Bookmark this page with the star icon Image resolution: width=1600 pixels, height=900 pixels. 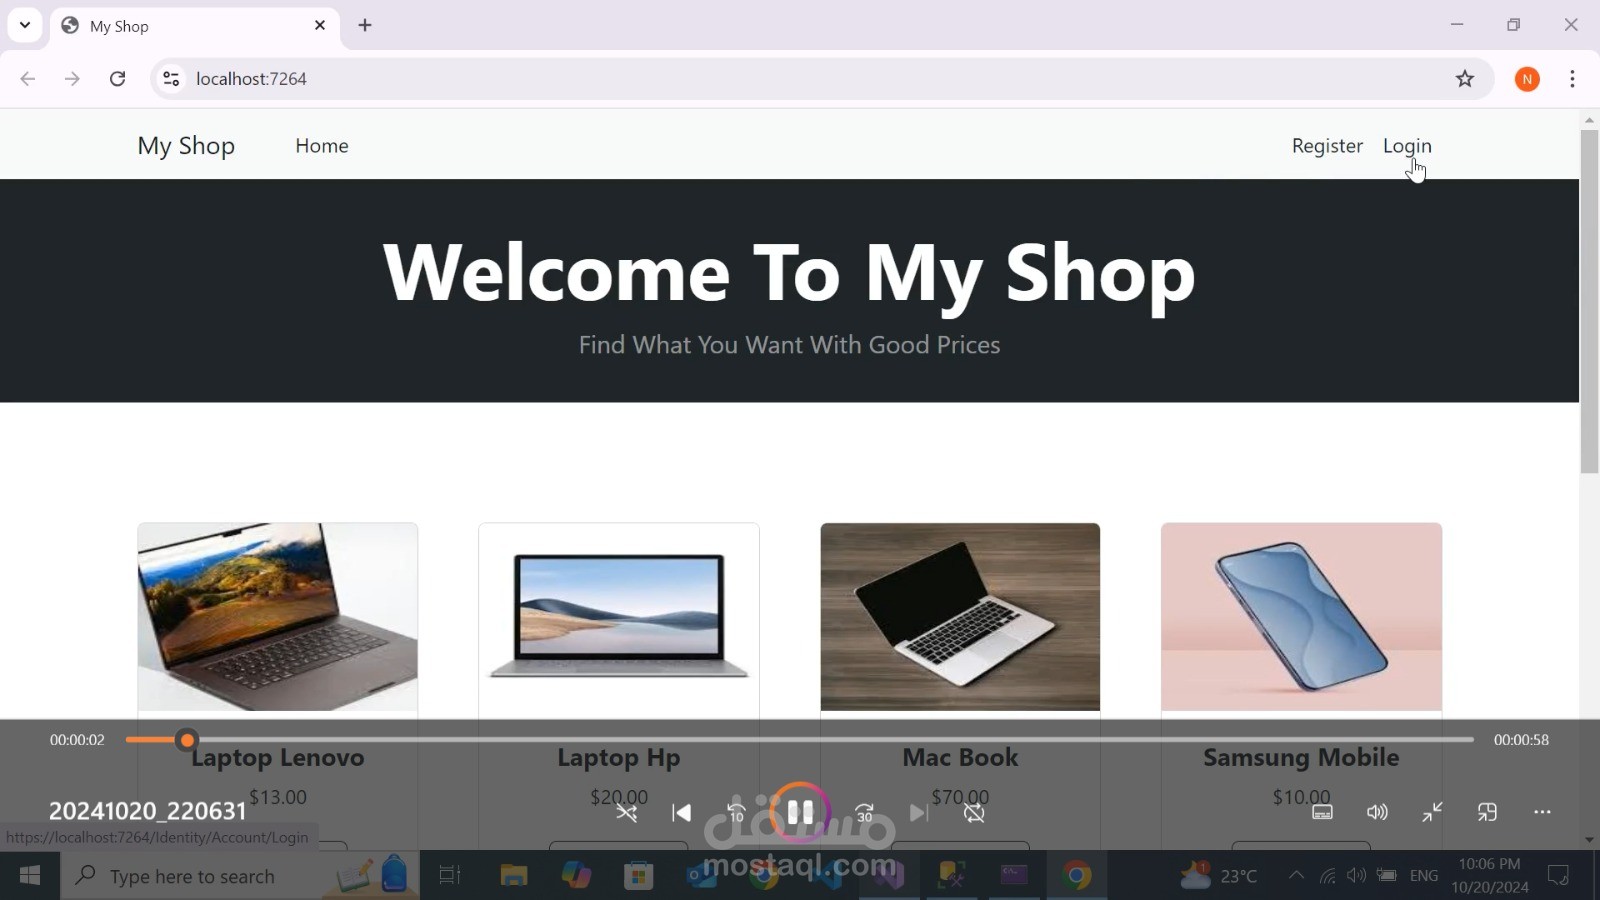1465,79
